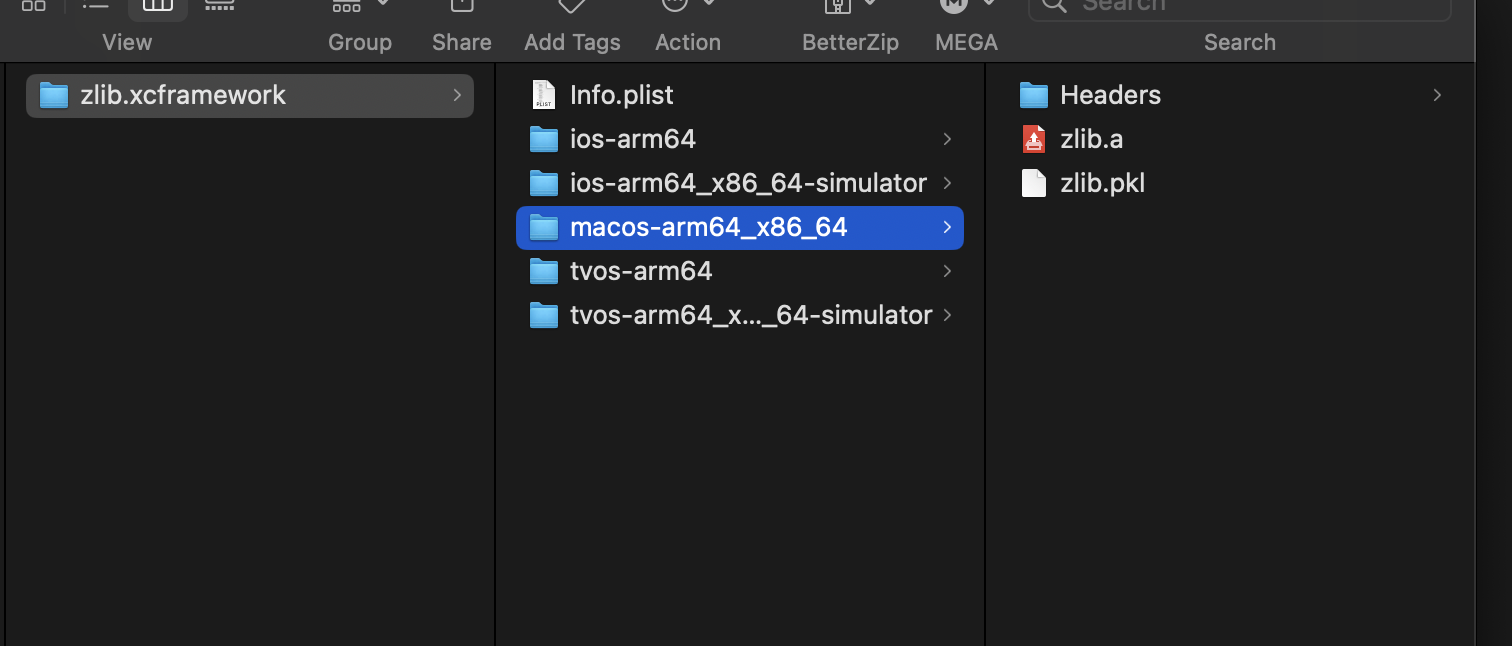
Task: Open the Group dropdown arrow
Action: click(x=383, y=4)
